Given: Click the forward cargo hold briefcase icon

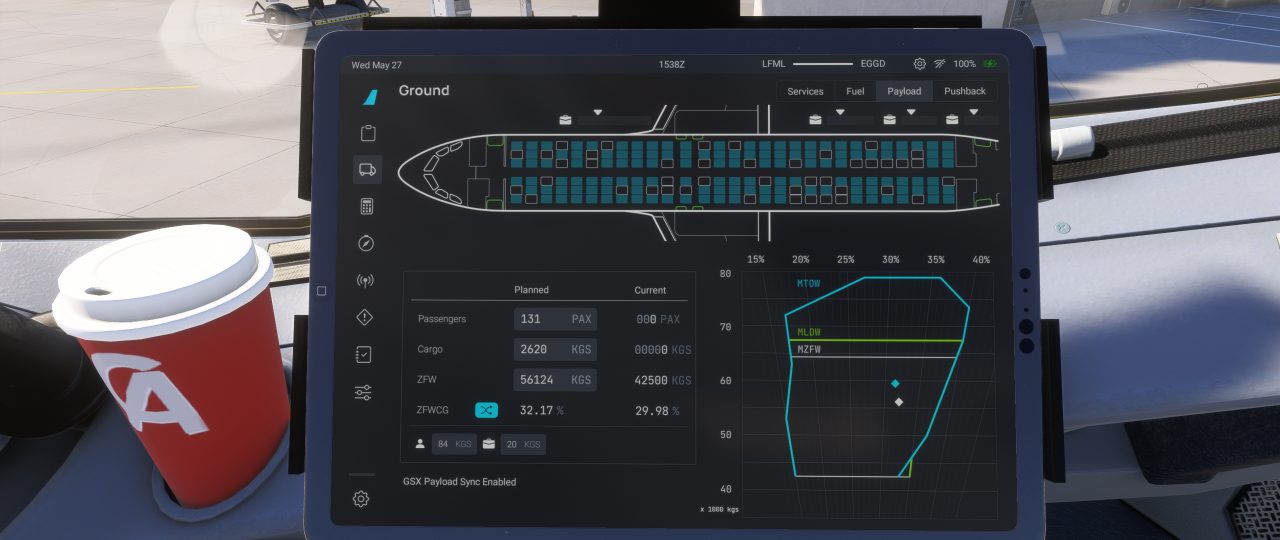Looking at the screenshot, I should [x=566, y=120].
